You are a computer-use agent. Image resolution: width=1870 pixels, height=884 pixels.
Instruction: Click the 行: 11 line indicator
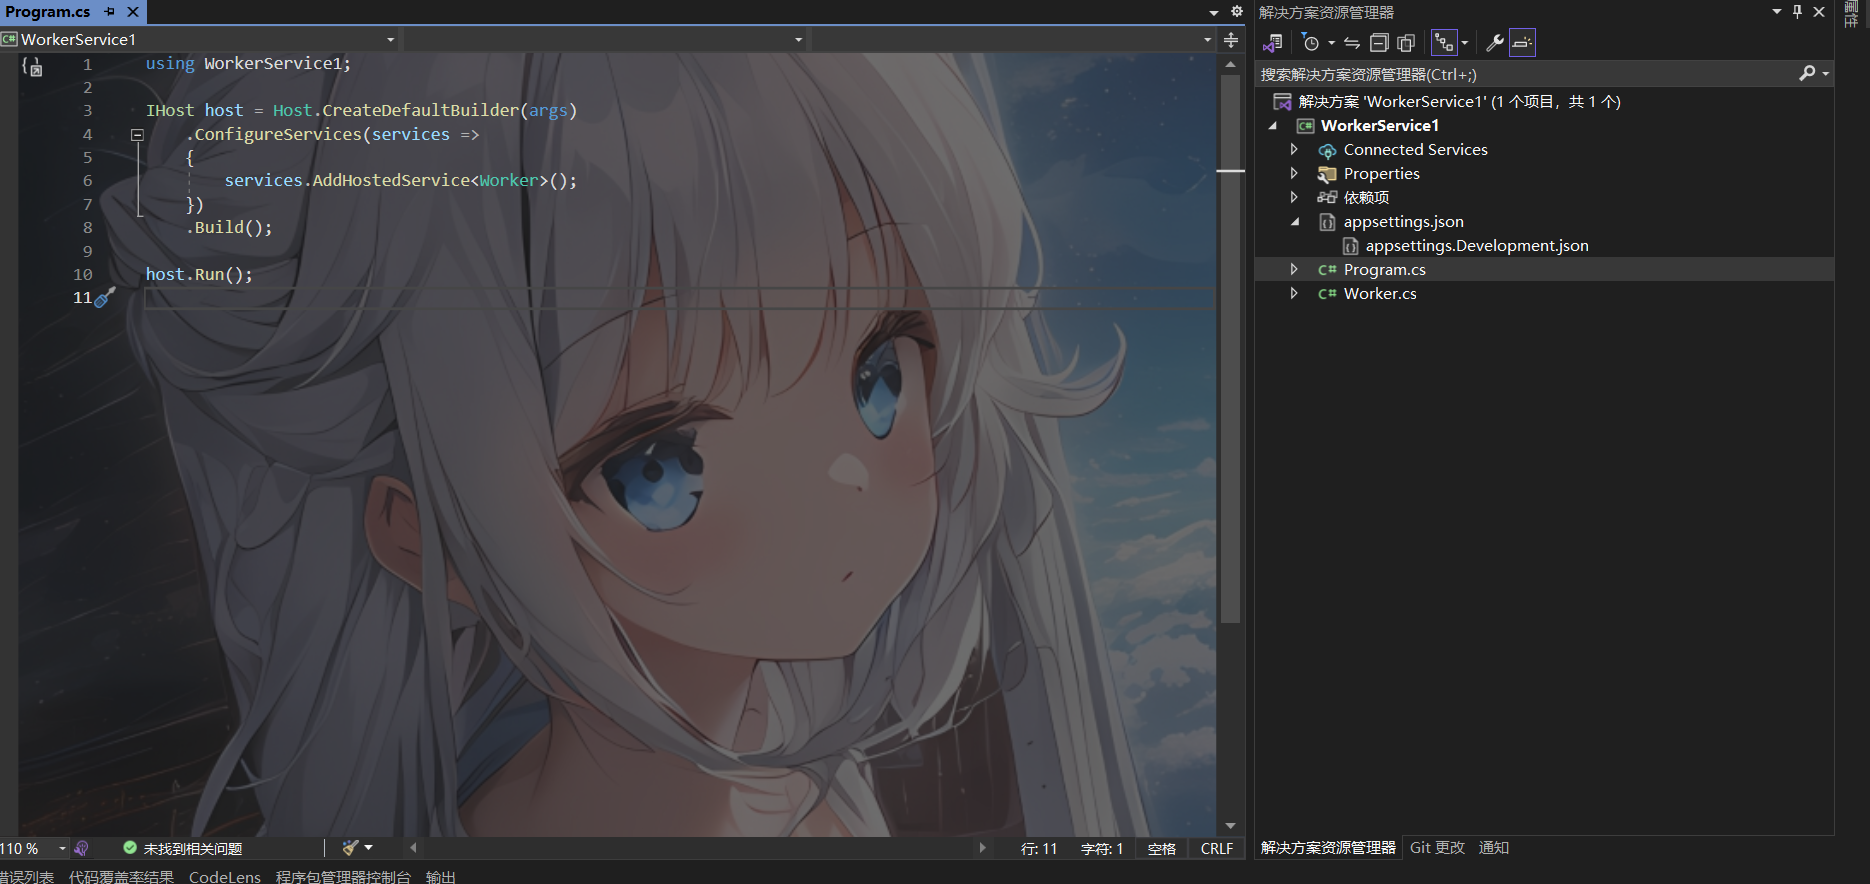(x=1039, y=849)
